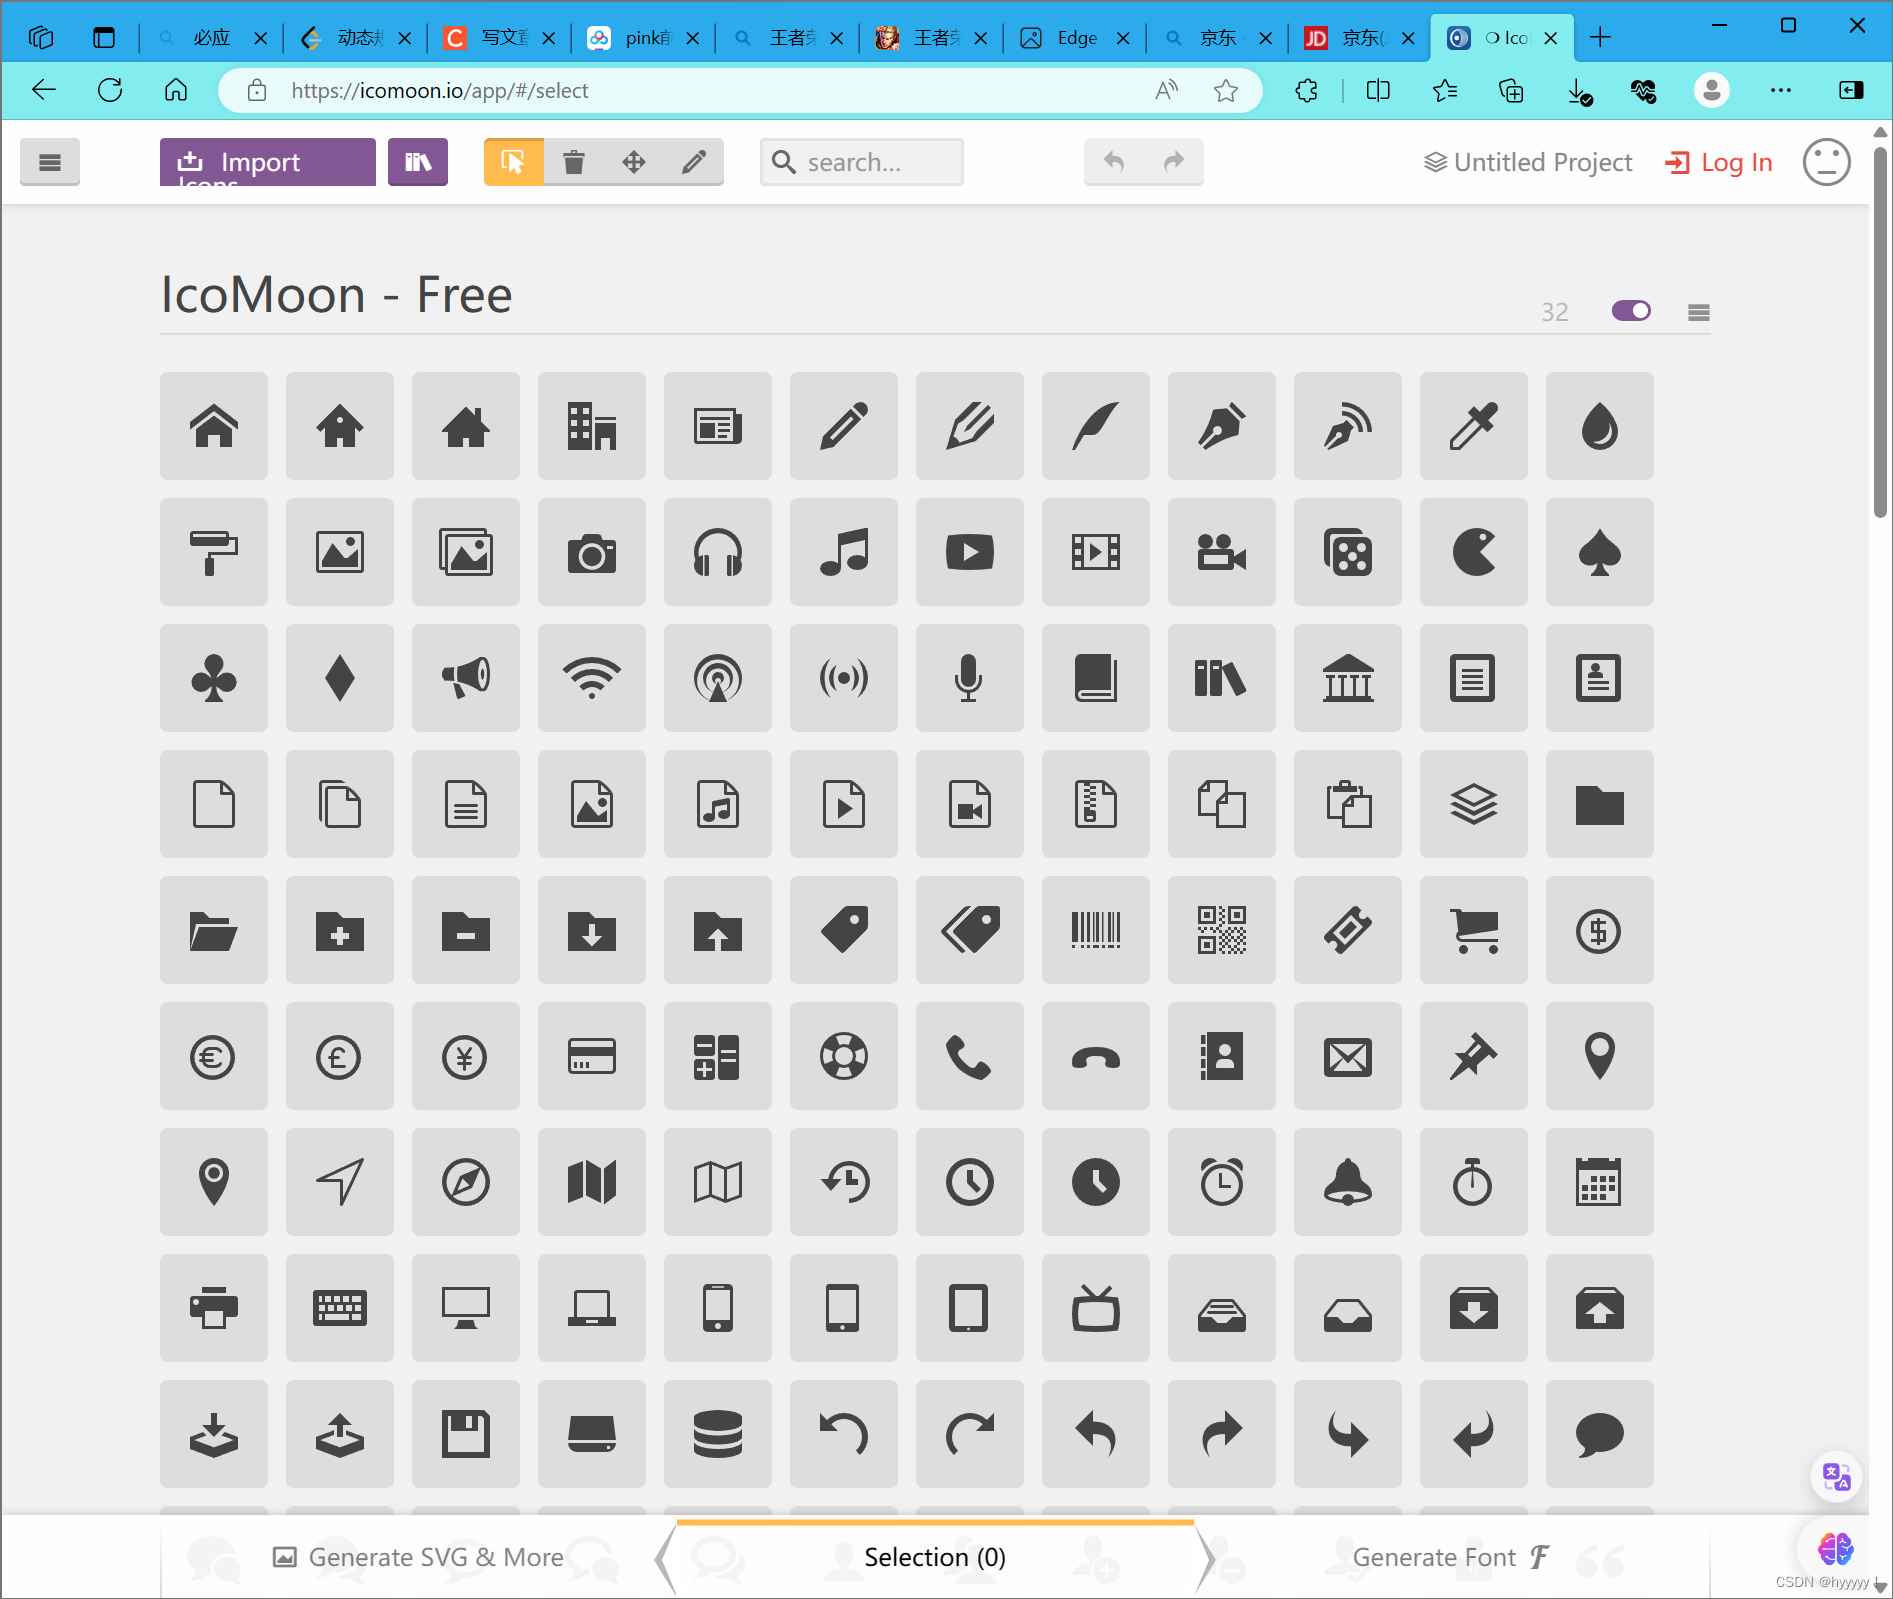Click the Redo arrow button

(1174, 162)
